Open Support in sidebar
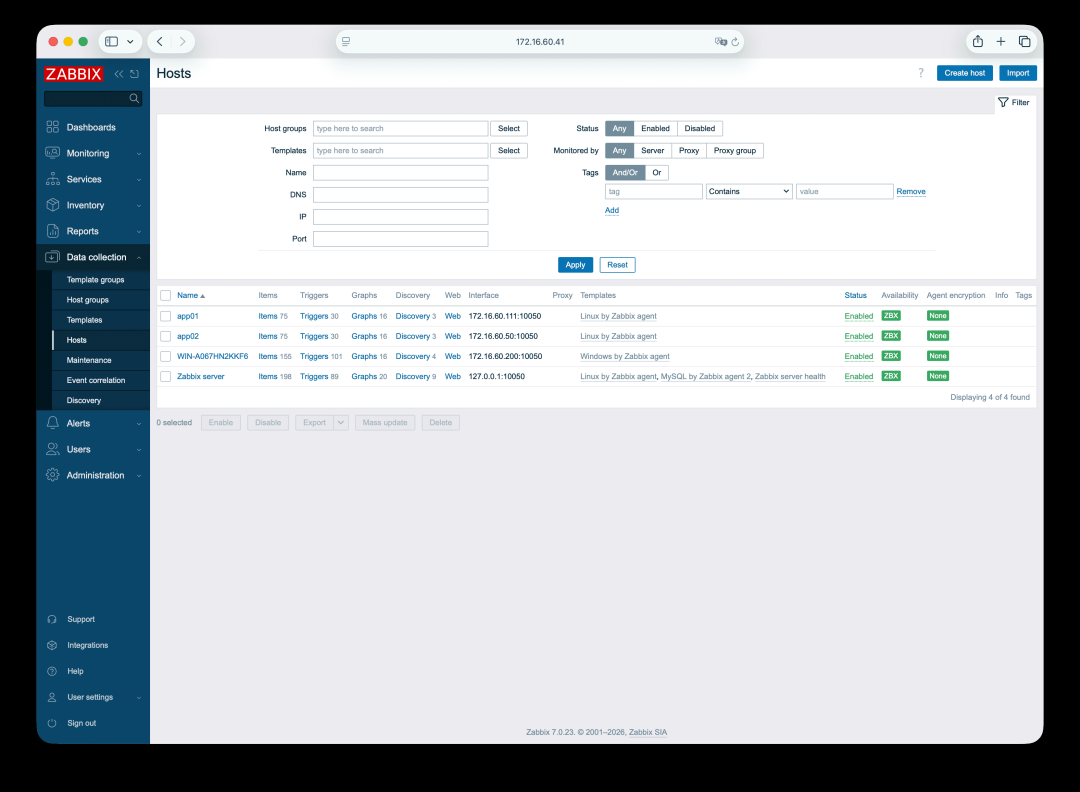The width and height of the screenshot is (1080, 792). pos(81,619)
